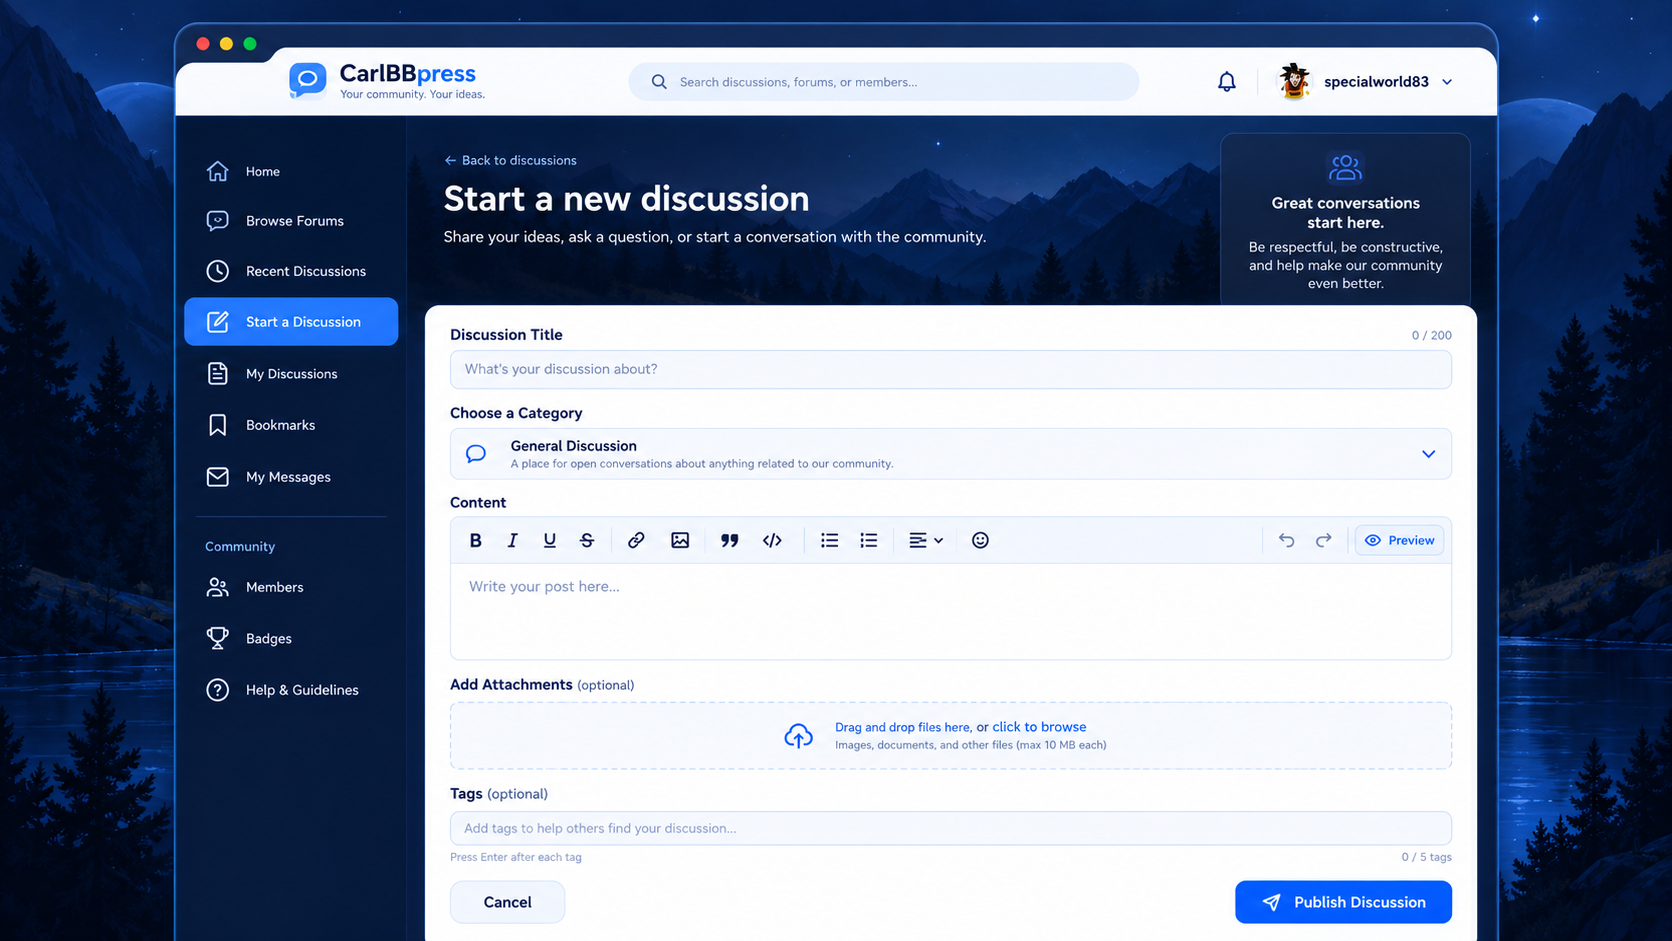
Task: Open My Messages
Action: click(291, 477)
